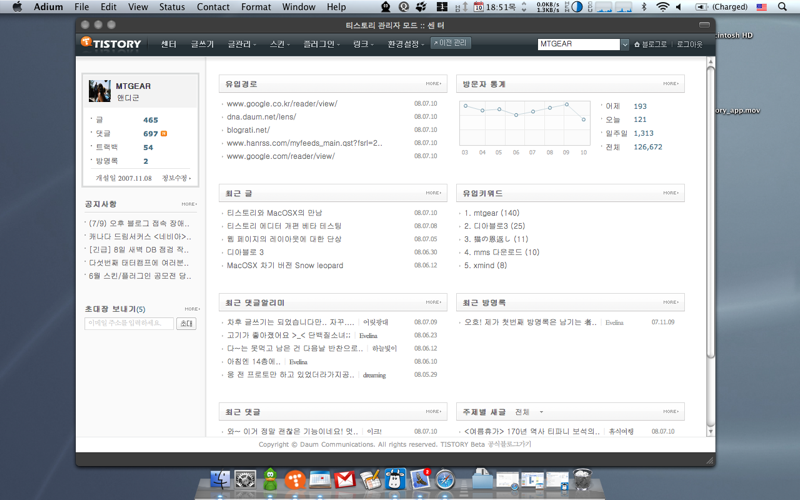Click total visitors value 126,672
800x500 pixels.
coord(648,147)
